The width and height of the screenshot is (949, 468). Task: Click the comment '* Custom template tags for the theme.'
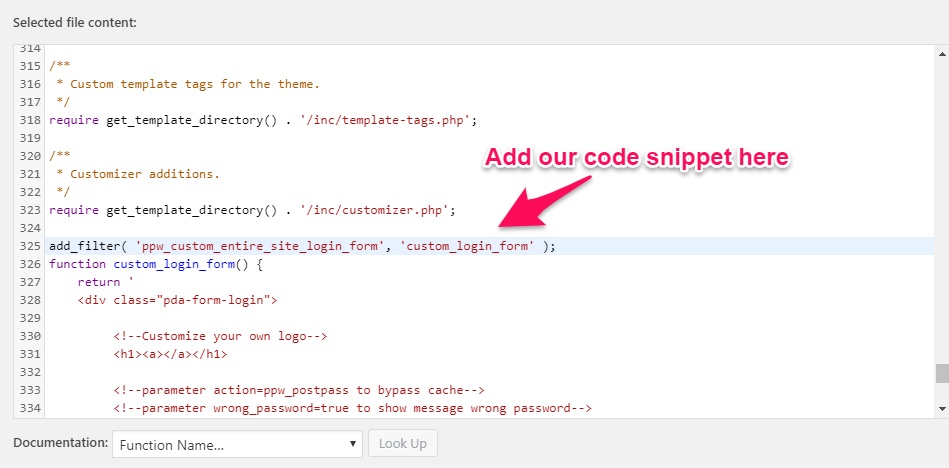(188, 84)
